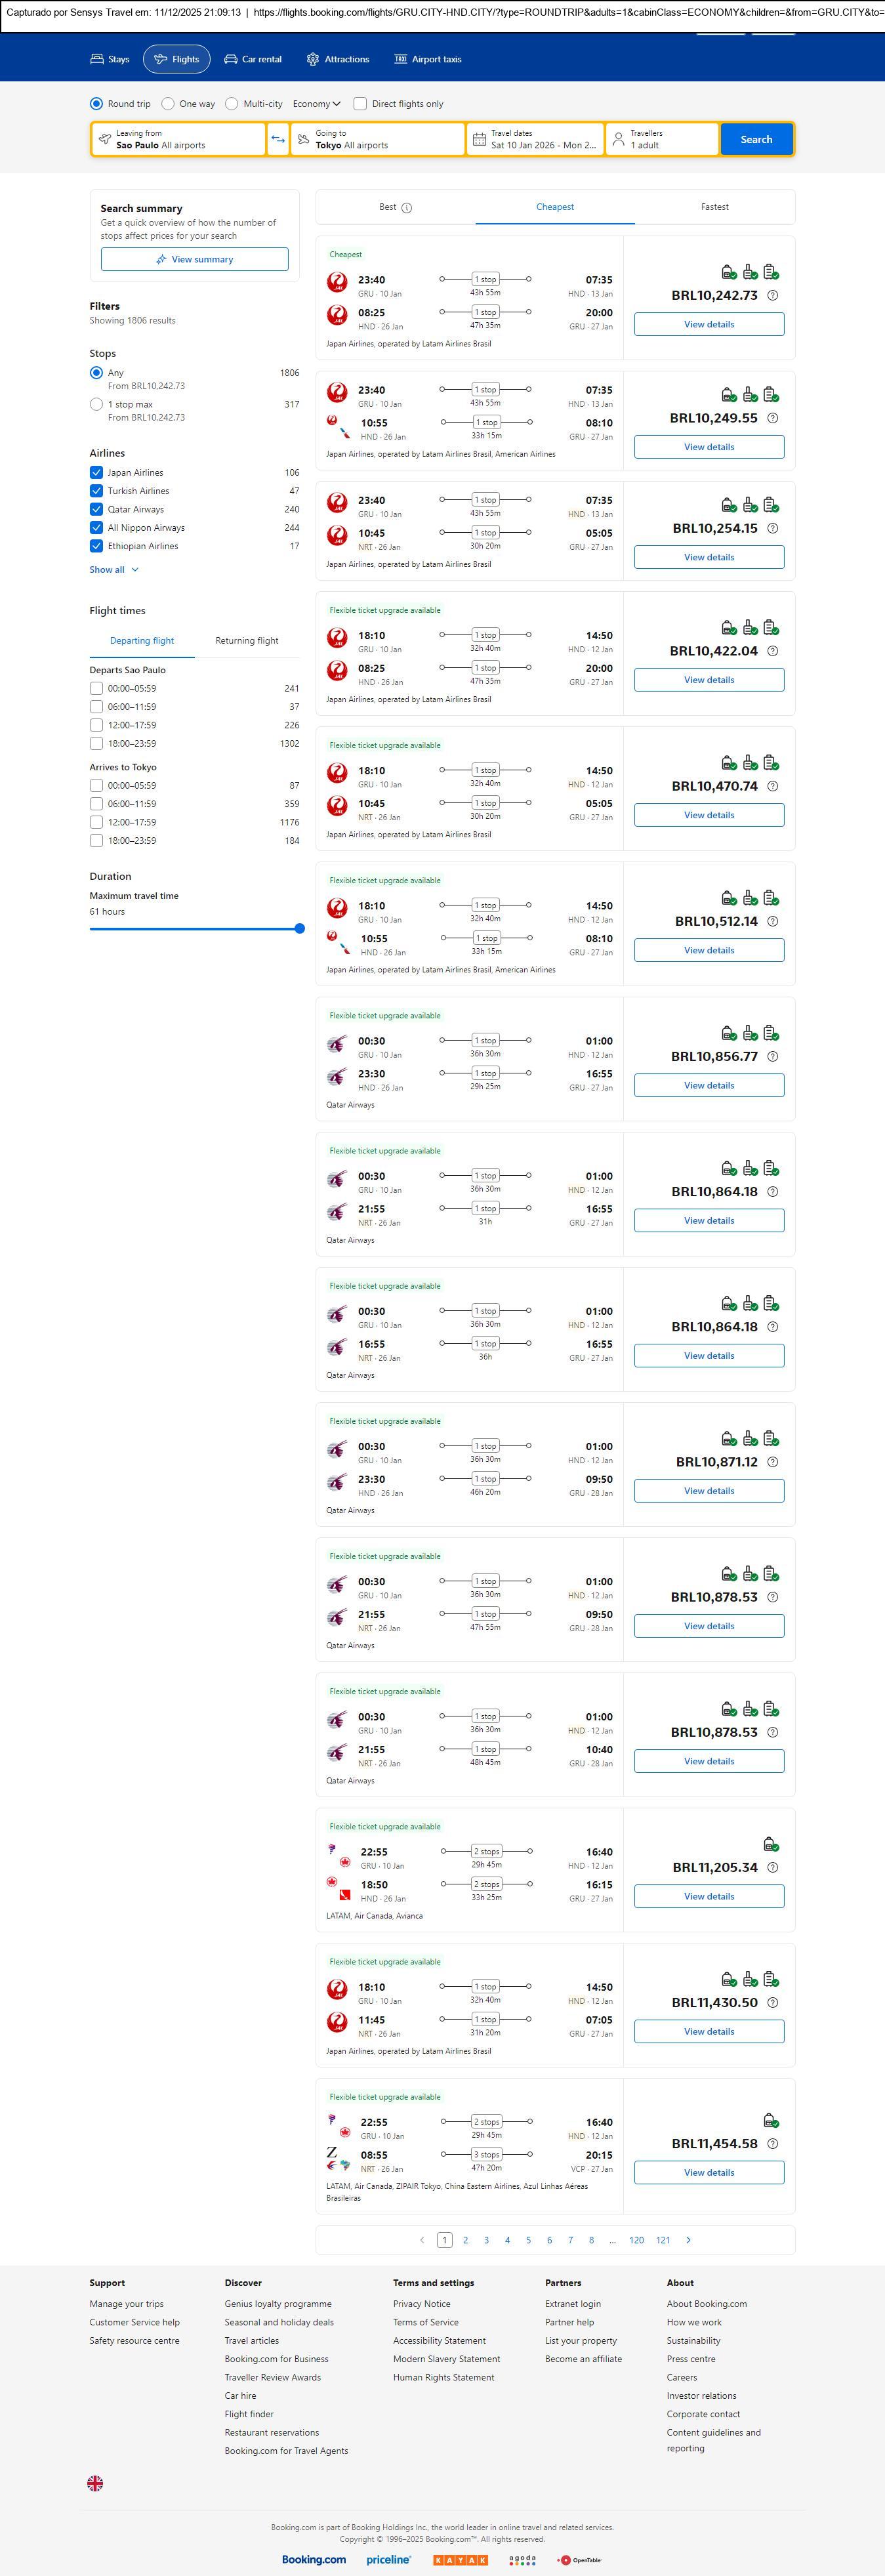Screen dimensions: 885x2576
Task: Switch to the Fastest sorting tab
Action: 714,207
